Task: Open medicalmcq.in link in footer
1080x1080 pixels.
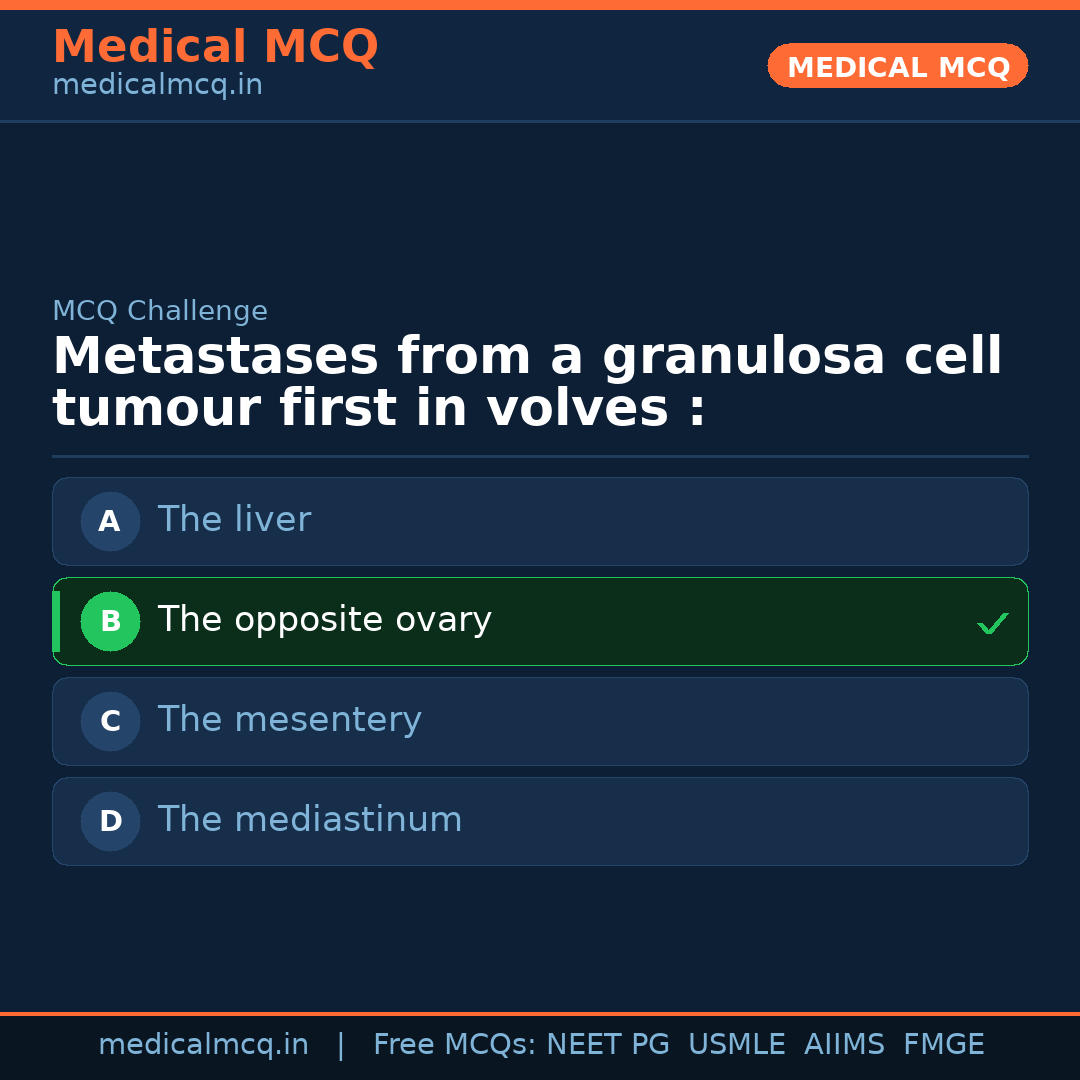Action: (x=203, y=1045)
